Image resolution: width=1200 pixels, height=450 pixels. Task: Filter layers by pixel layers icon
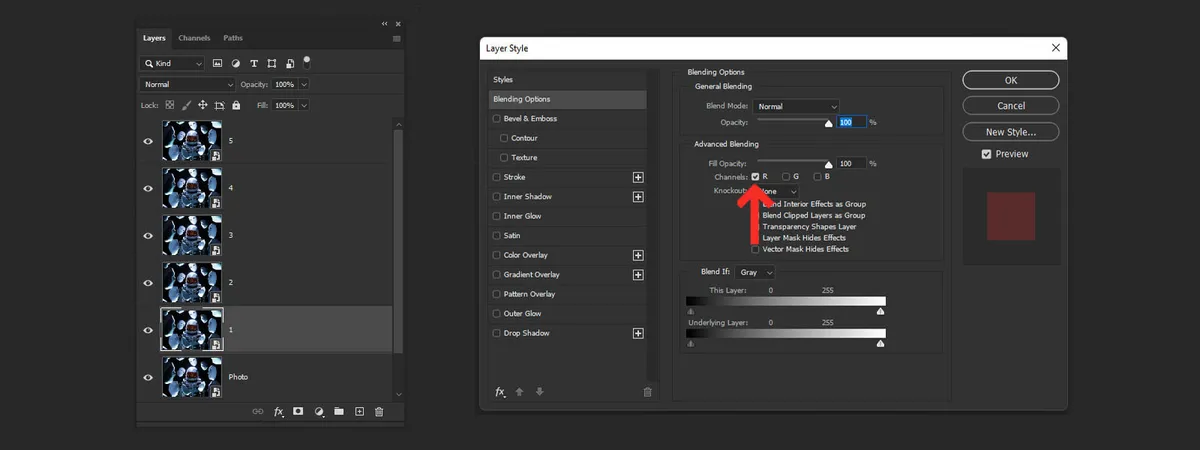pos(217,63)
